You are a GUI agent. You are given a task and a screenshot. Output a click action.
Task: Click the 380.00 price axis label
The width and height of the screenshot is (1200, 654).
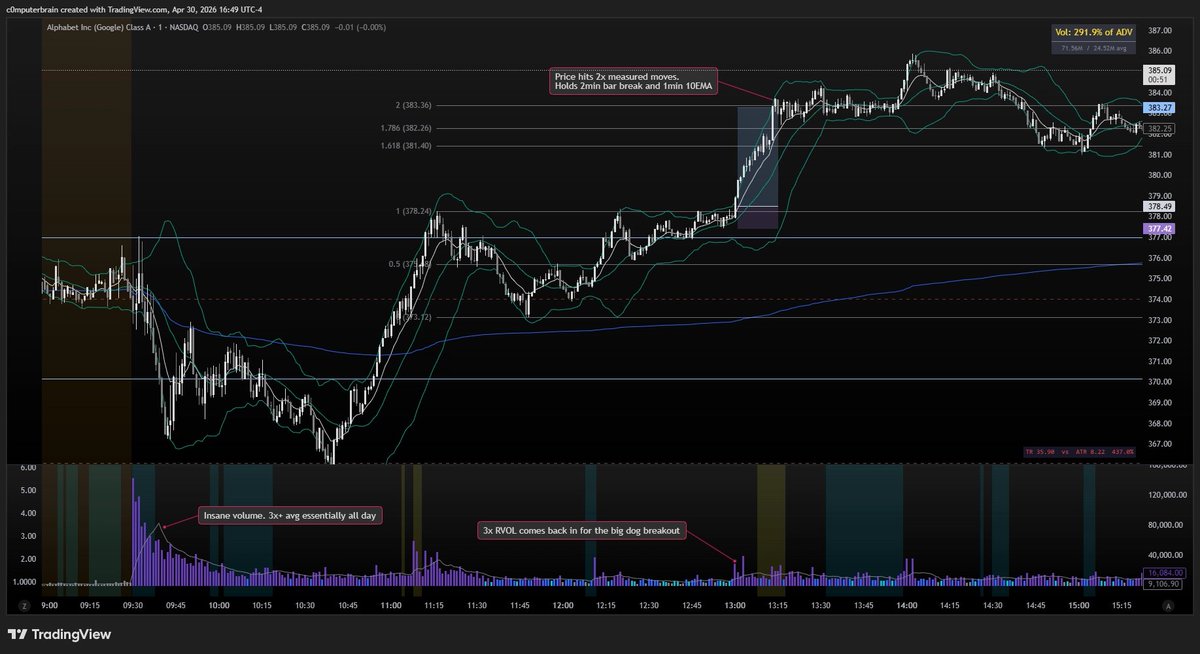tap(1158, 175)
